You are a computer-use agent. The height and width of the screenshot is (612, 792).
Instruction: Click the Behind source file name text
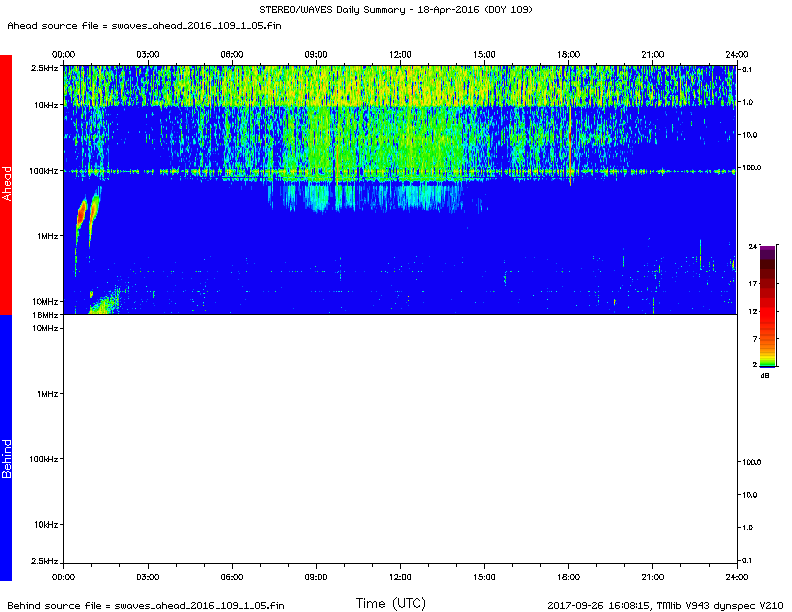[145, 605]
